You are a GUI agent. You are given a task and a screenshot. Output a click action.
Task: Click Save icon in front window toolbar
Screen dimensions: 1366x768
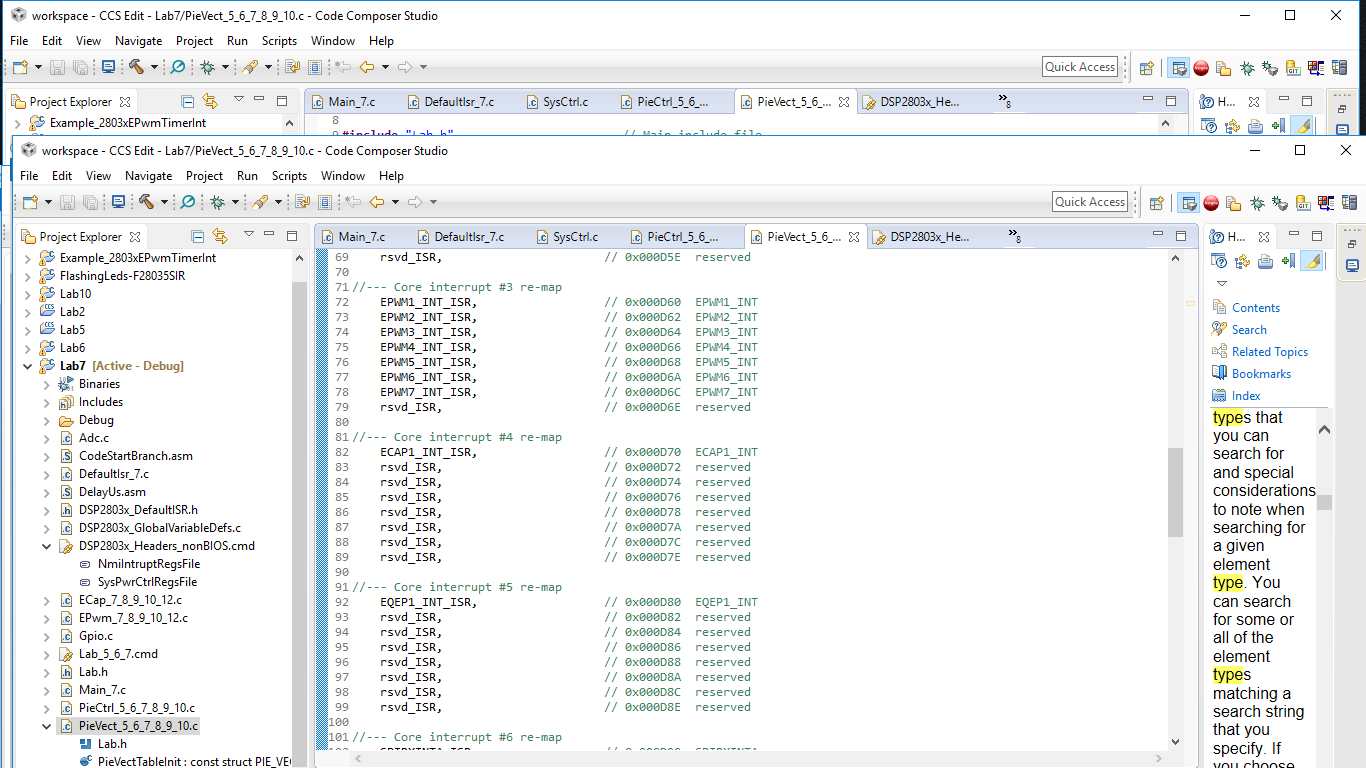point(67,202)
